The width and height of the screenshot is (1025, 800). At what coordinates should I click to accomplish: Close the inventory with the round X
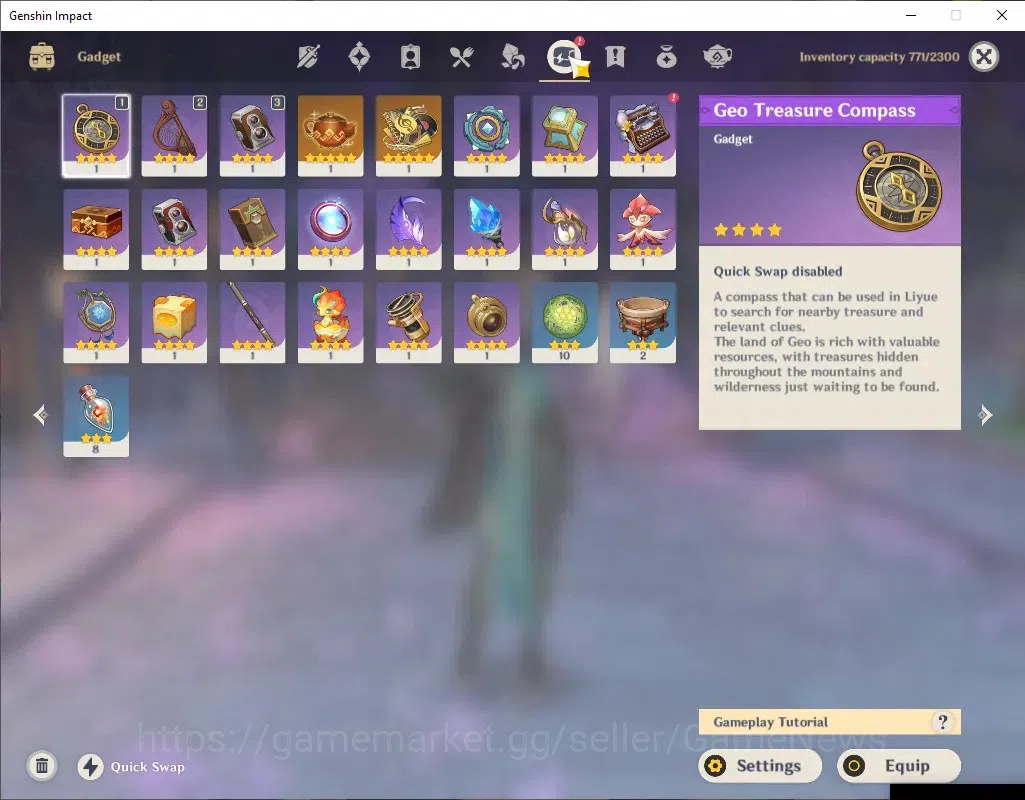point(984,57)
